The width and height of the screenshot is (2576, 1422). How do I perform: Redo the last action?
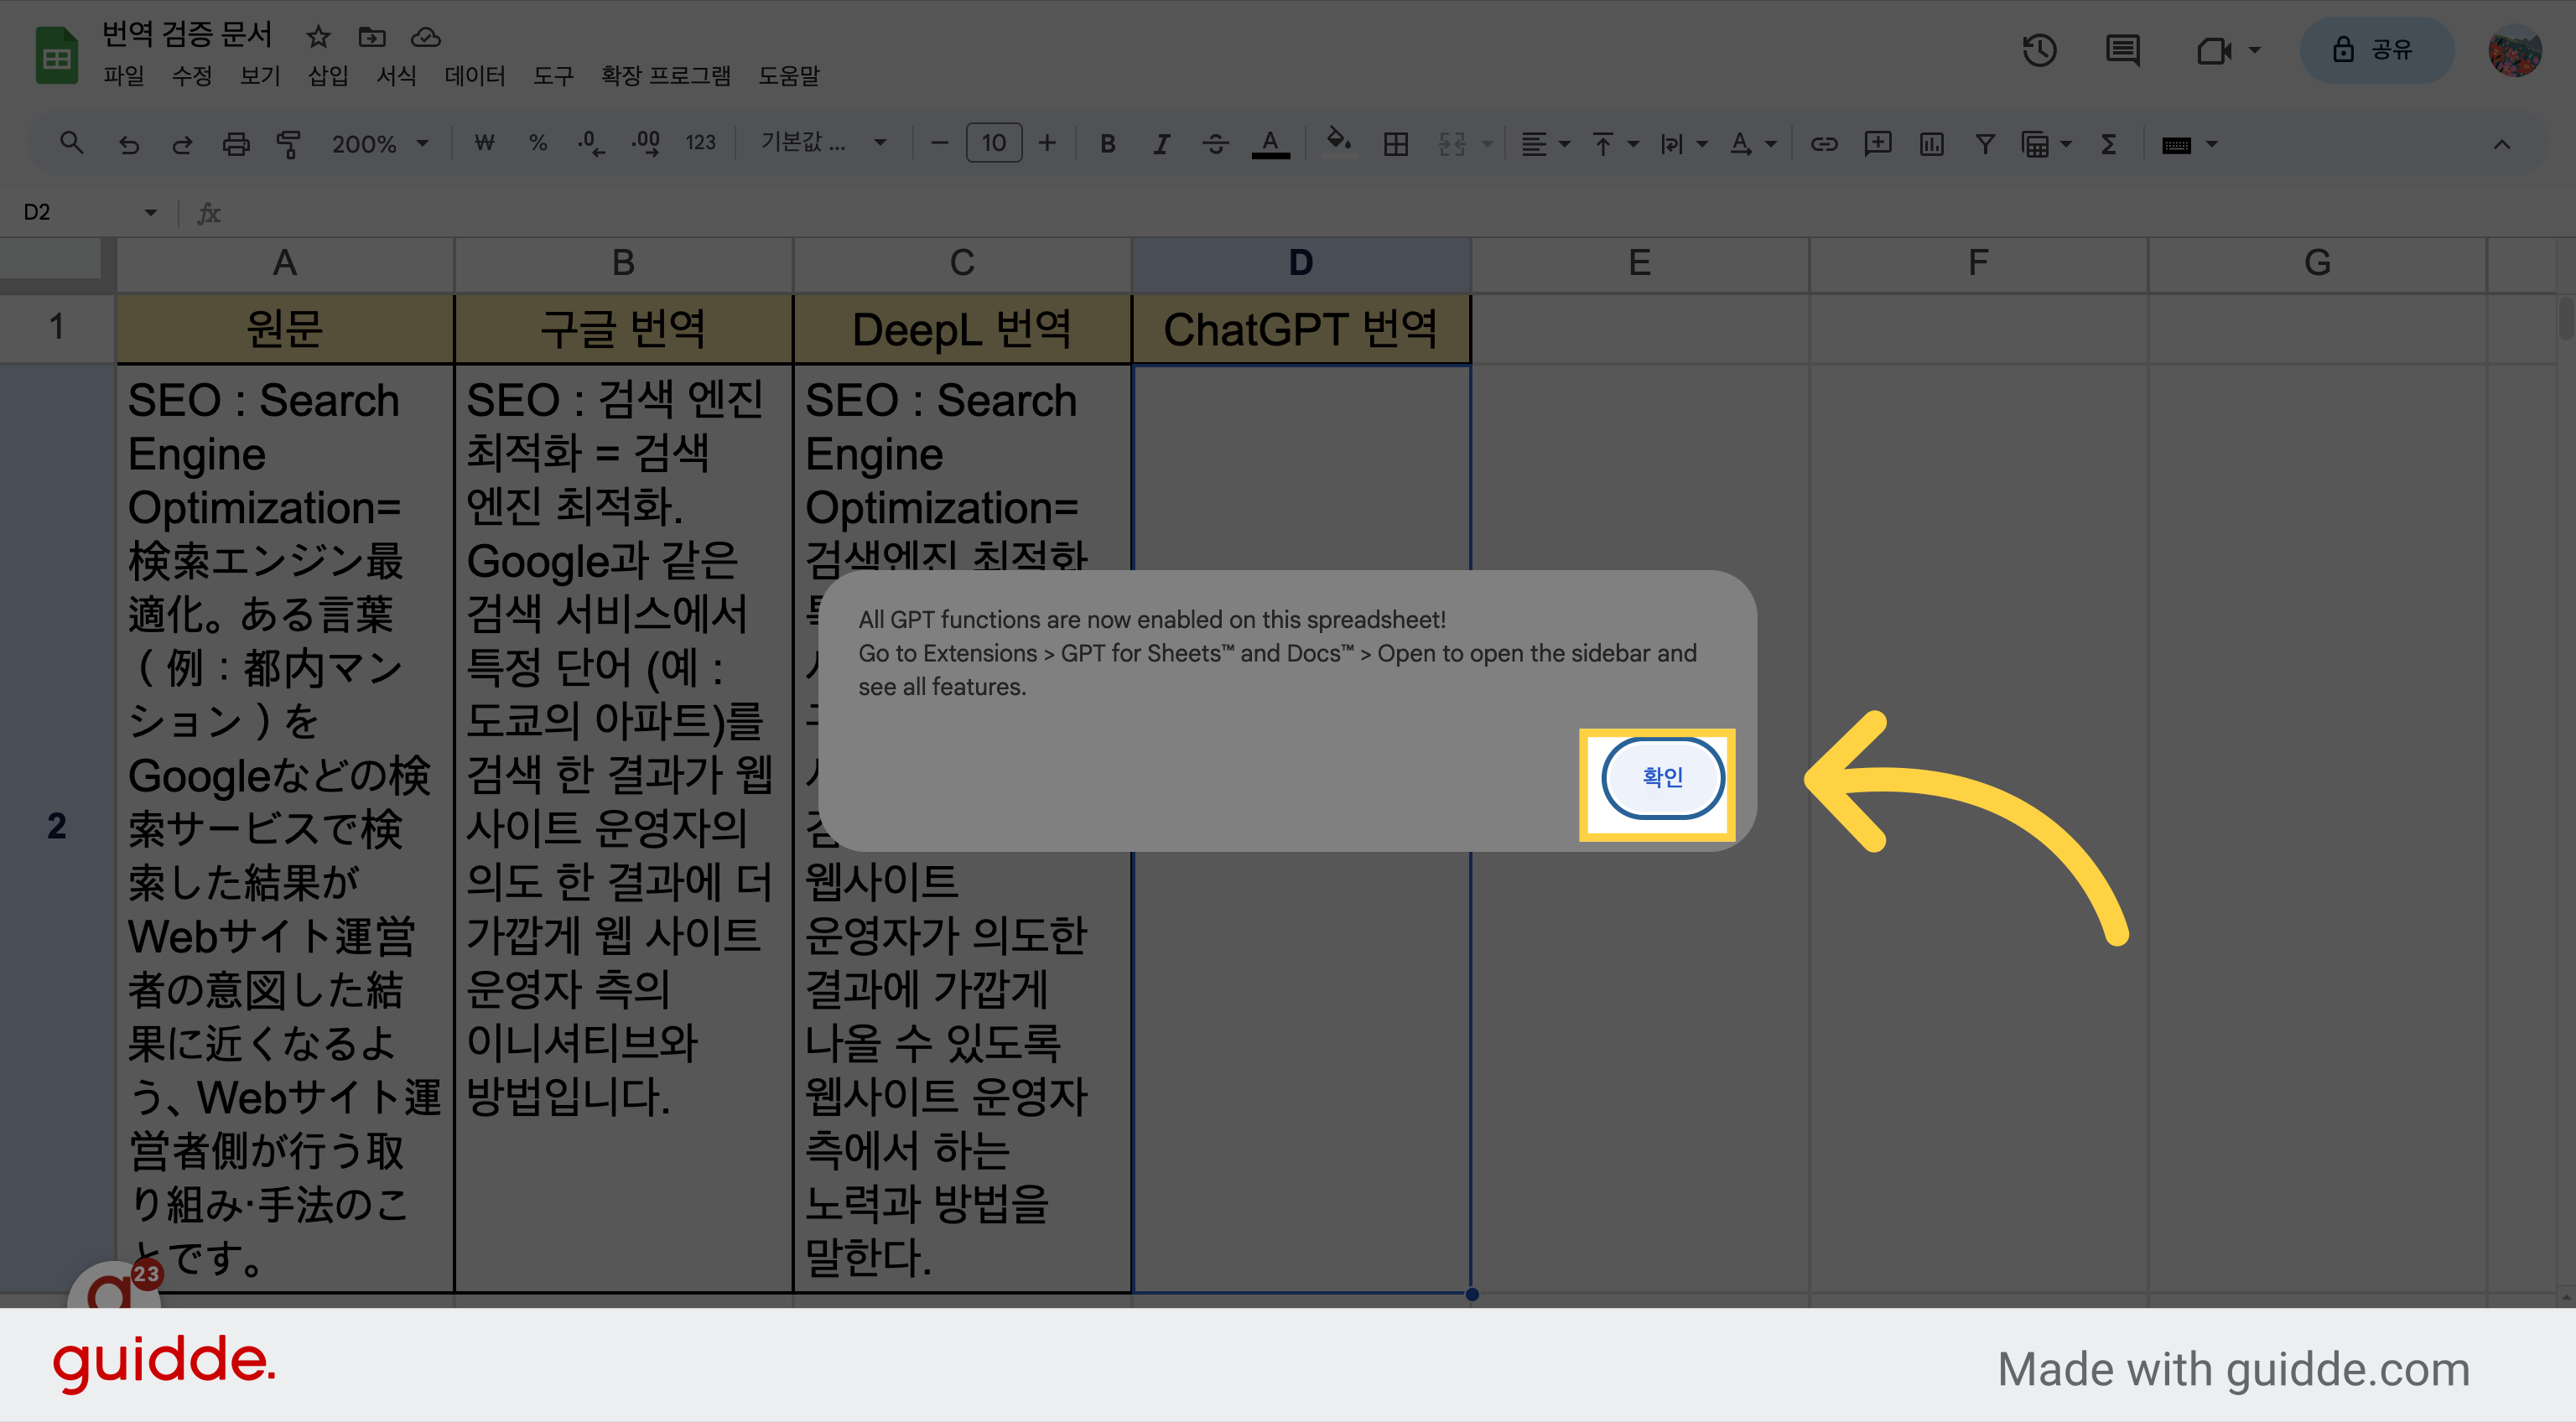(x=182, y=144)
